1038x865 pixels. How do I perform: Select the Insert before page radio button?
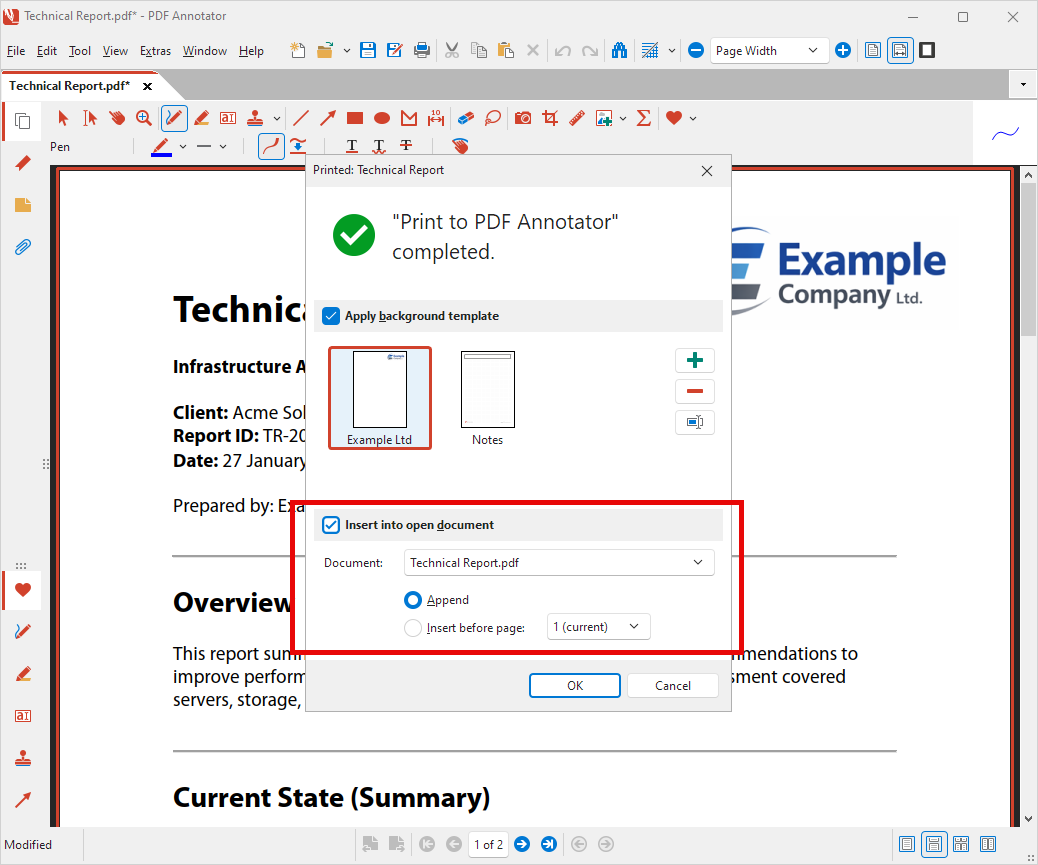coord(411,627)
